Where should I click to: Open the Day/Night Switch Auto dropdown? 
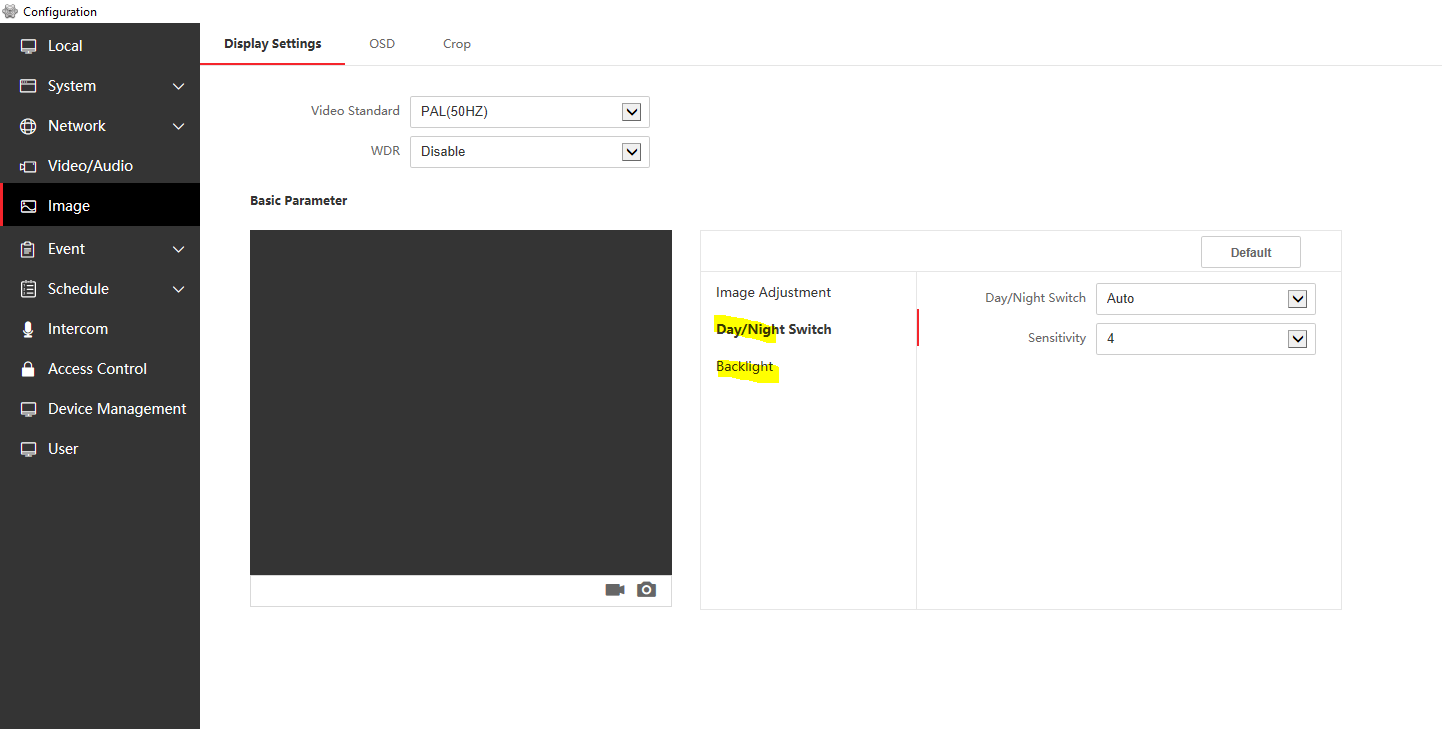tap(1205, 299)
